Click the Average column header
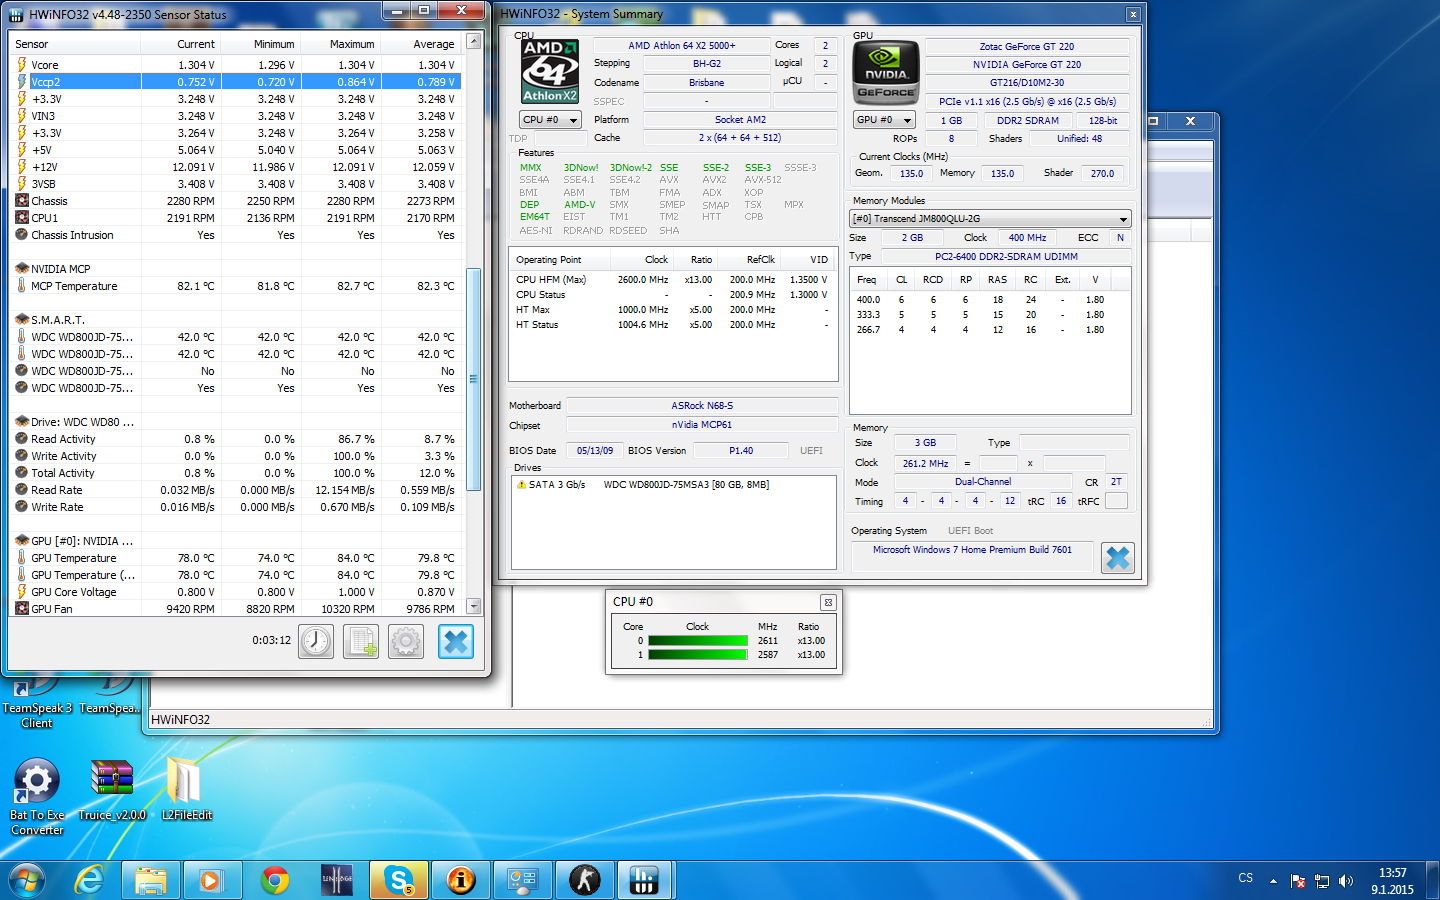Image resolution: width=1440 pixels, height=900 pixels. (421, 44)
